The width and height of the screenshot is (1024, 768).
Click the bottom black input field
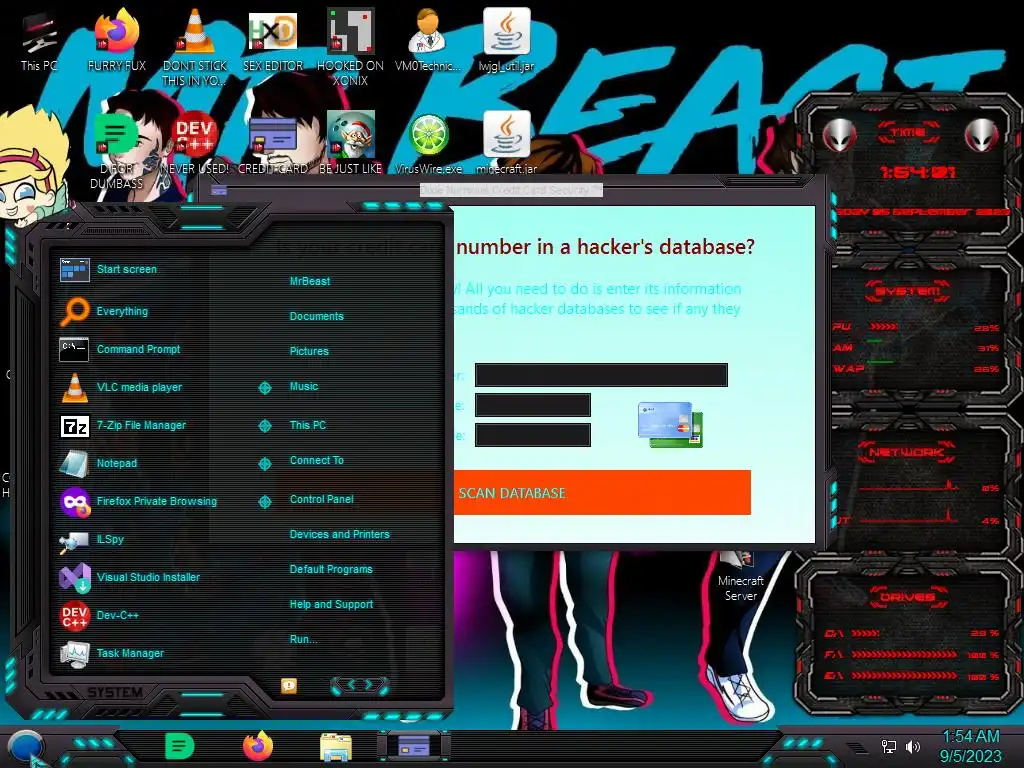click(533, 435)
